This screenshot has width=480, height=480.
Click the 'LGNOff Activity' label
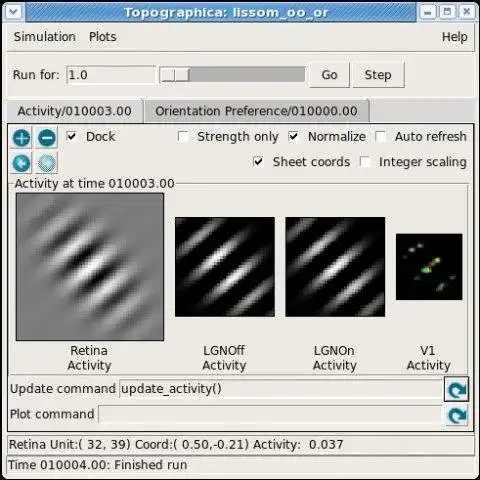[224, 358]
